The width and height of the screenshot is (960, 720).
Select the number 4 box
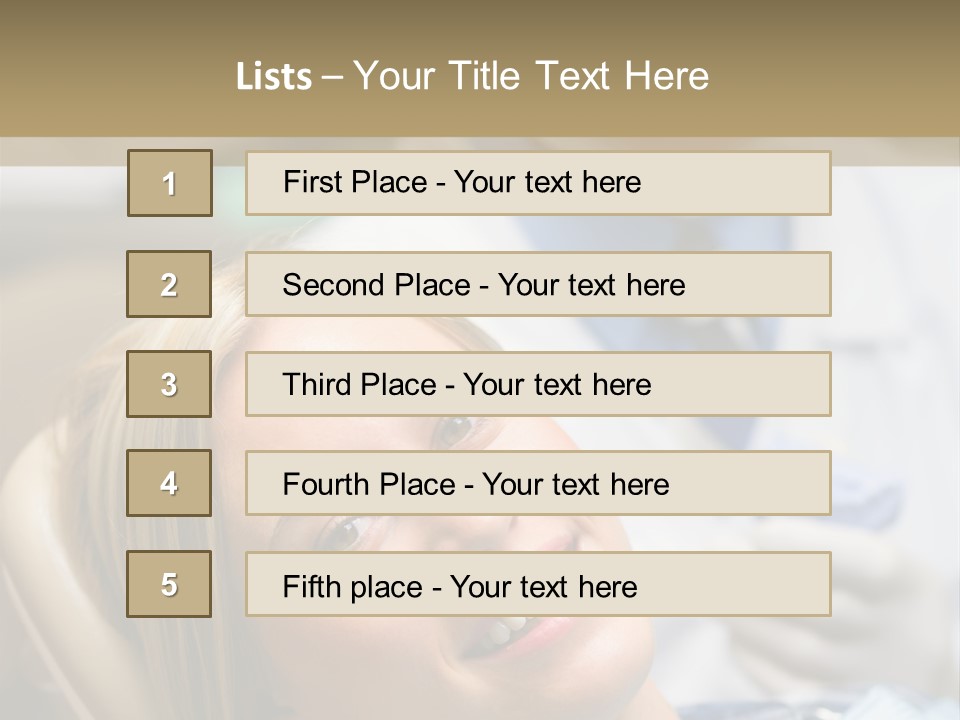point(169,483)
